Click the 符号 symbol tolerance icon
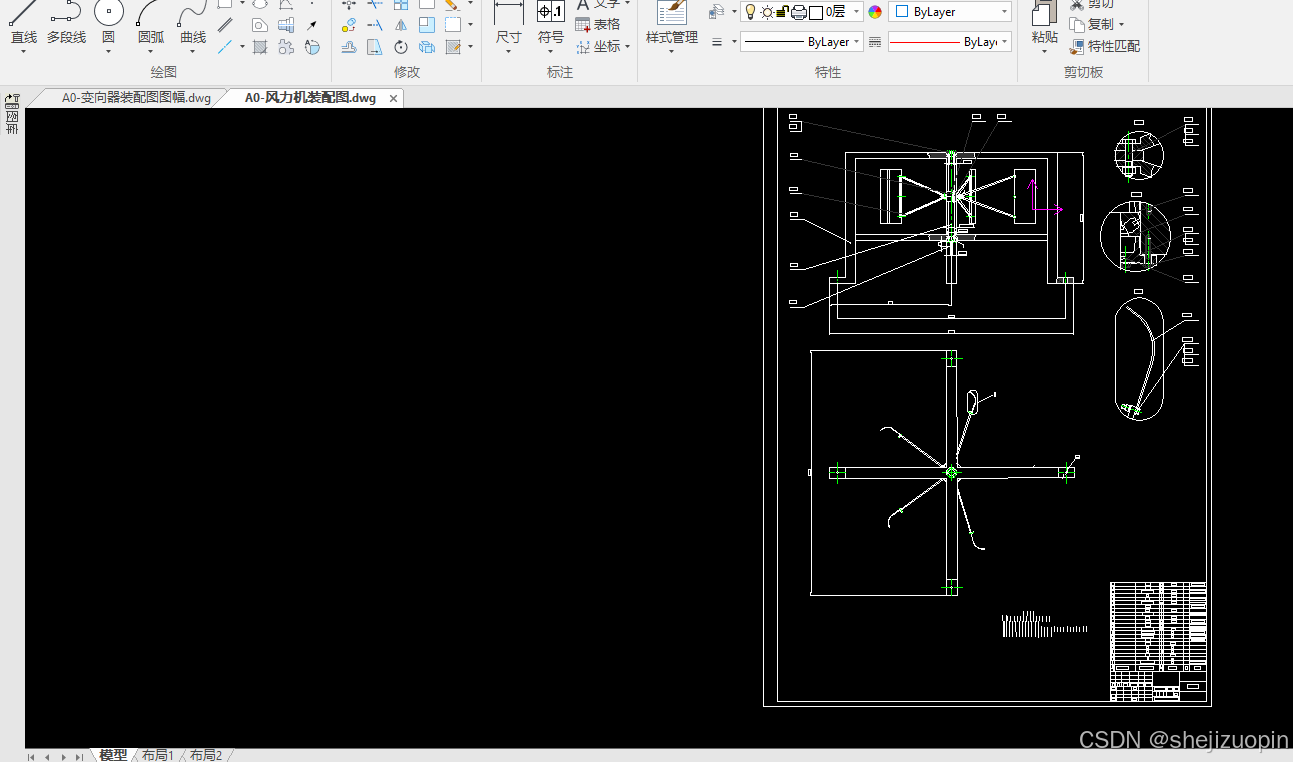The width and height of the screenshot is (1293, 762). 551,12
